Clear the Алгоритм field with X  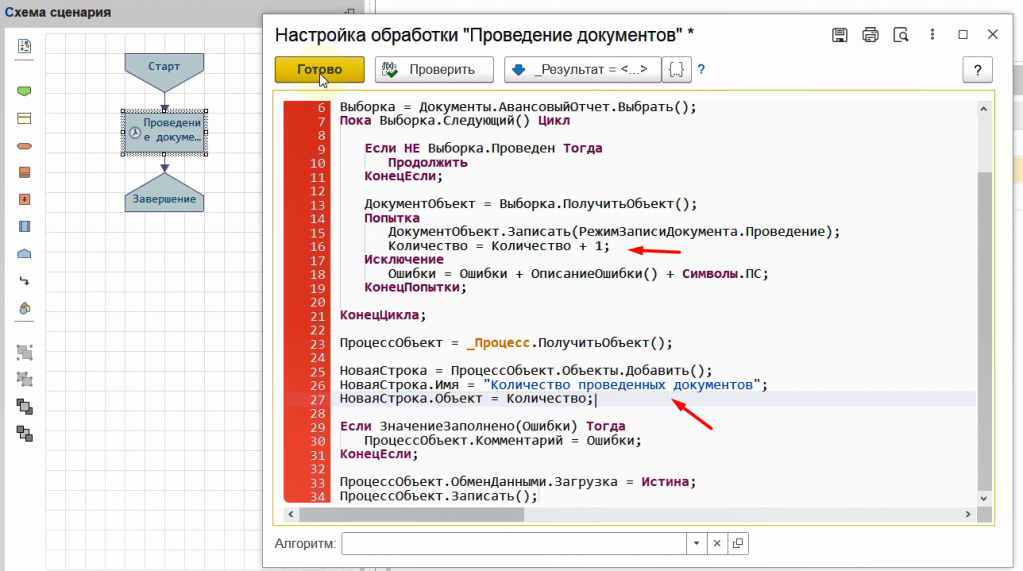click(x=717, y=544)
